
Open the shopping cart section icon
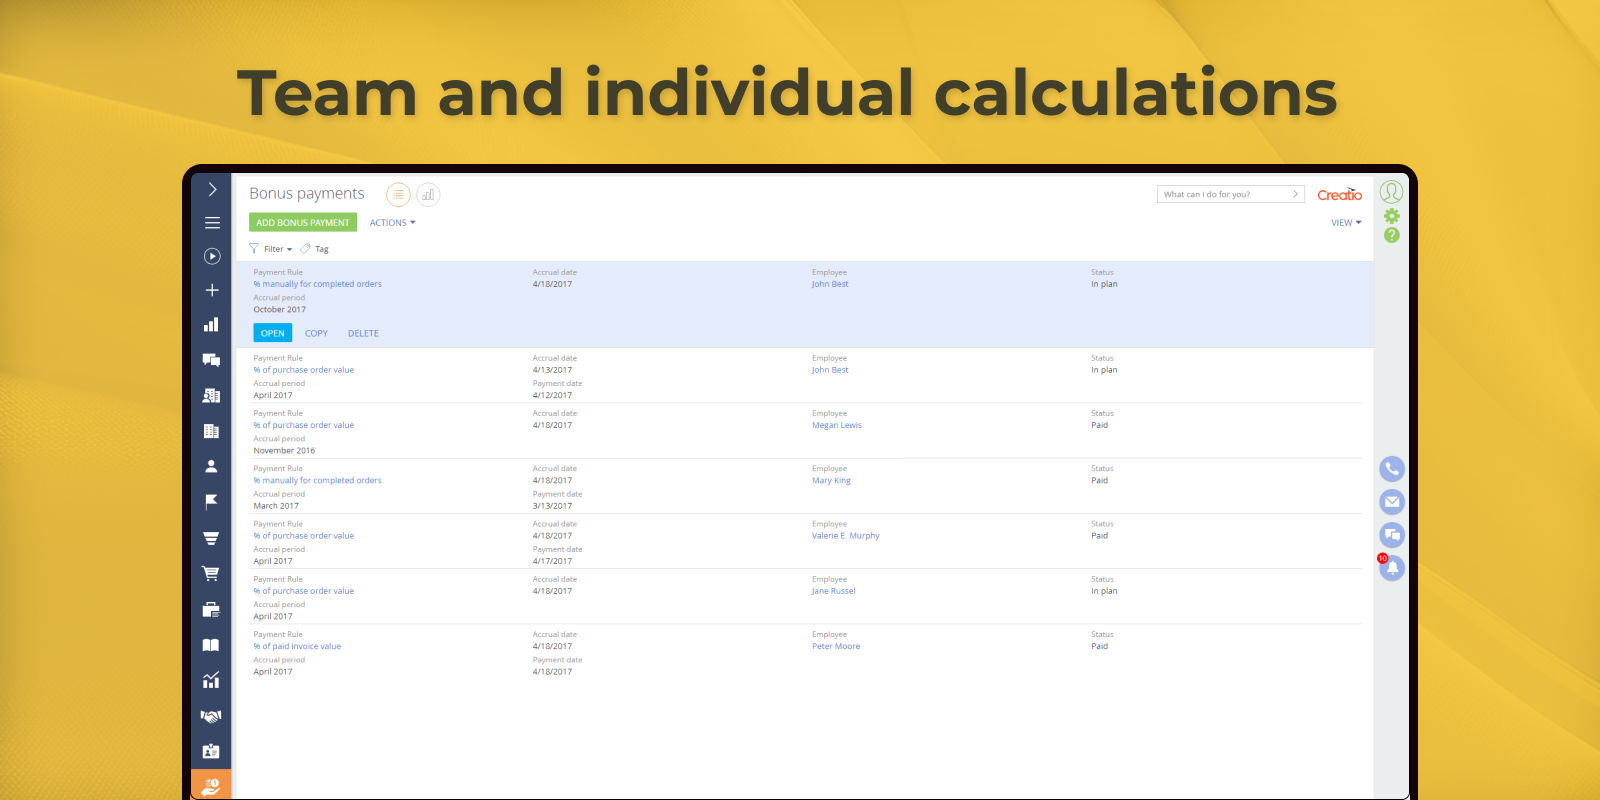pos(211,574)
